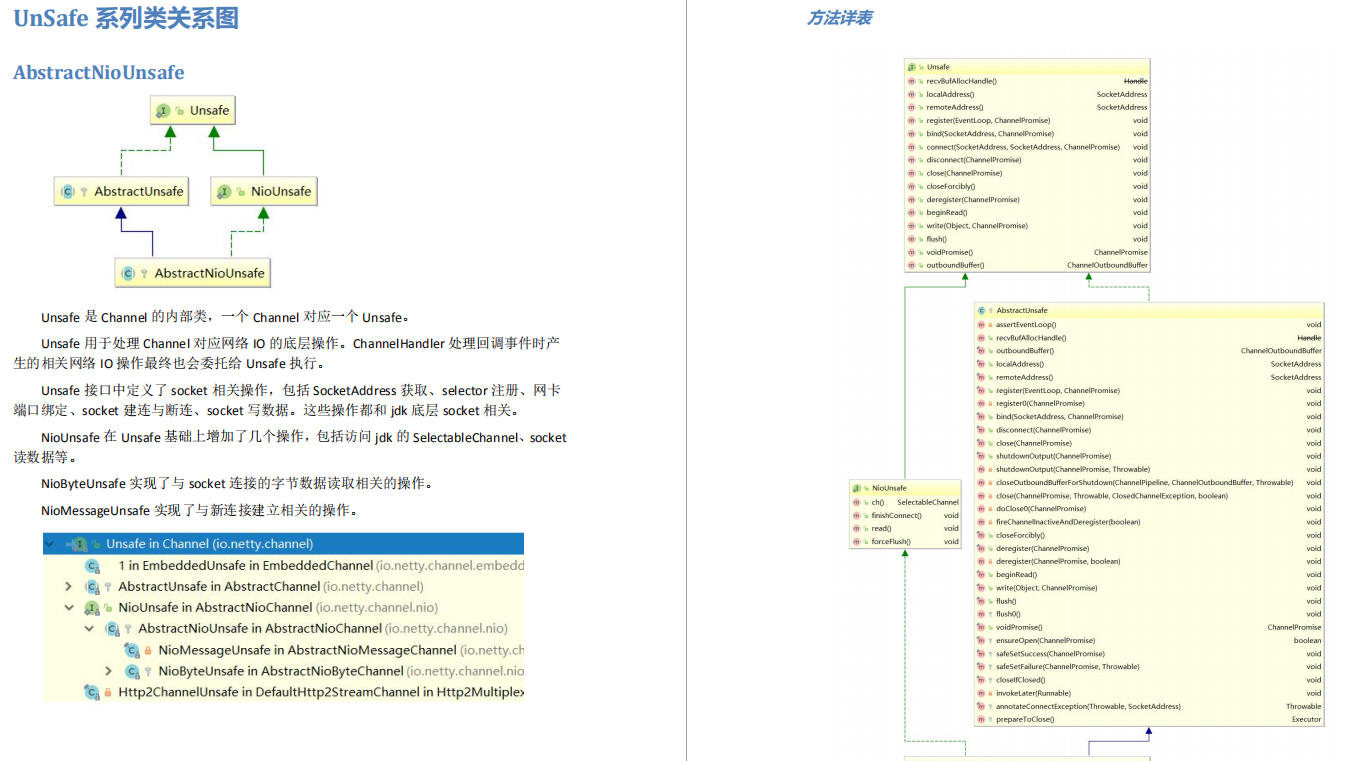Click the class icon of the NioMessageUnsafe row
This screenshot has width=1357, height=761.
132,650
